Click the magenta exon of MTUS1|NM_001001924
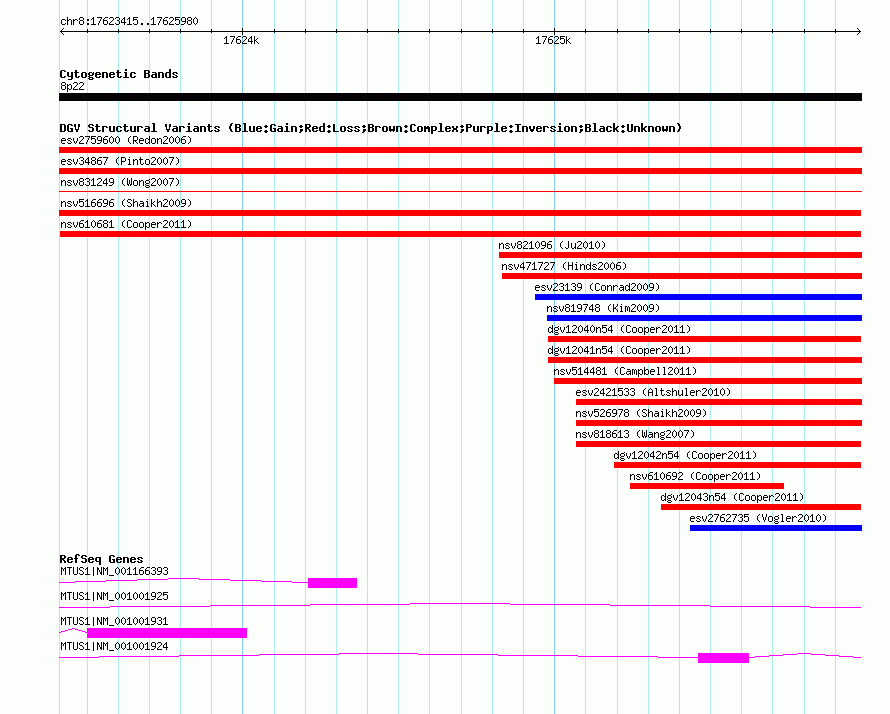Image resolution: width=890 pixels, height=714 pixels. (x=723, y=658)
